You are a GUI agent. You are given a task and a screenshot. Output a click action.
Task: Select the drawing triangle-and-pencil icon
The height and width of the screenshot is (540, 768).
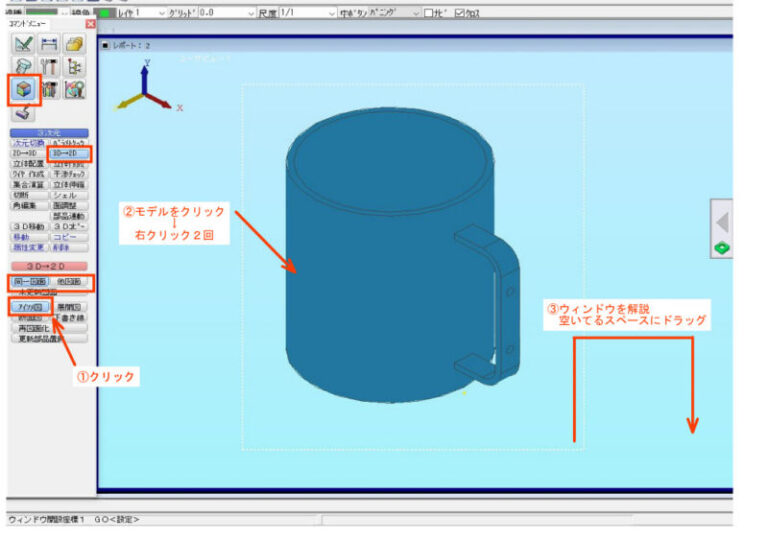[24, 44]
